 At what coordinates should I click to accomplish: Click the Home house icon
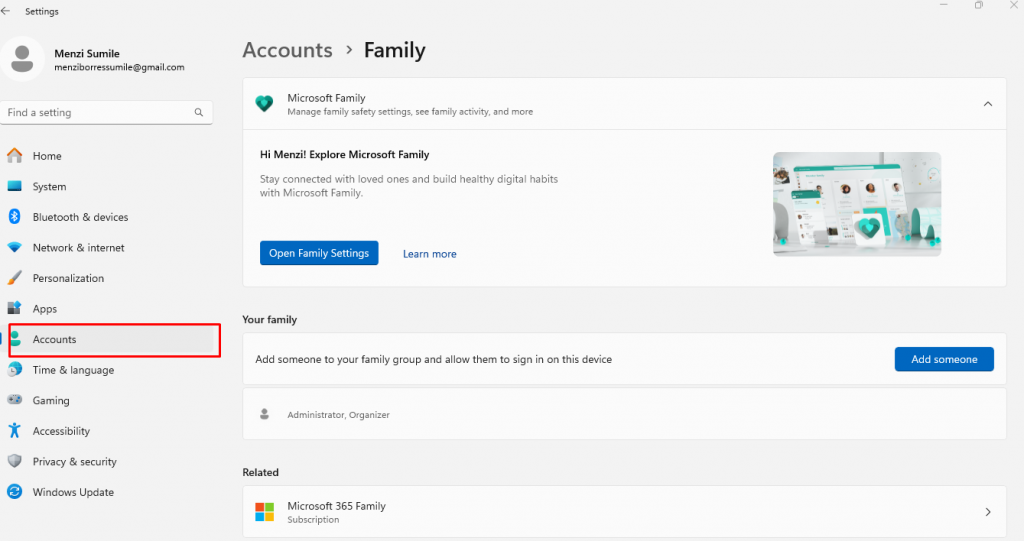14,156
